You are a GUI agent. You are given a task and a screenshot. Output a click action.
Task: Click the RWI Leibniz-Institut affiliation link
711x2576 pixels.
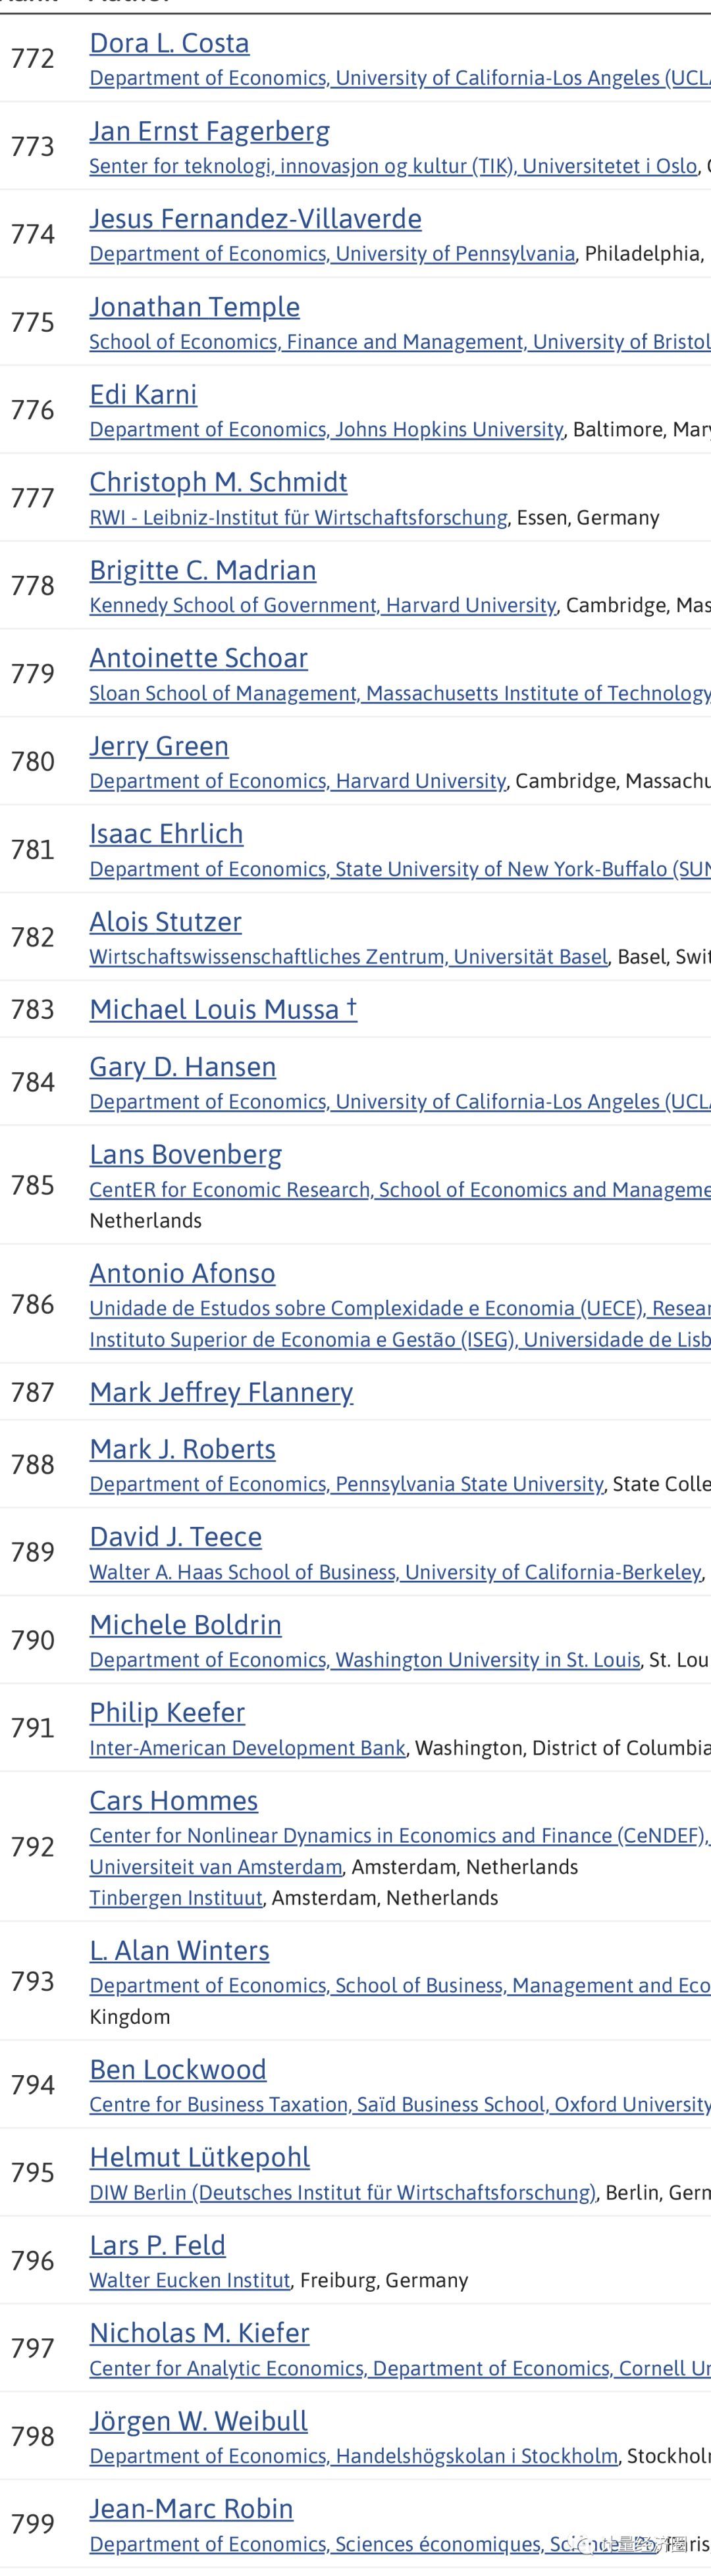pyautogui.click(x=298, y=518)
